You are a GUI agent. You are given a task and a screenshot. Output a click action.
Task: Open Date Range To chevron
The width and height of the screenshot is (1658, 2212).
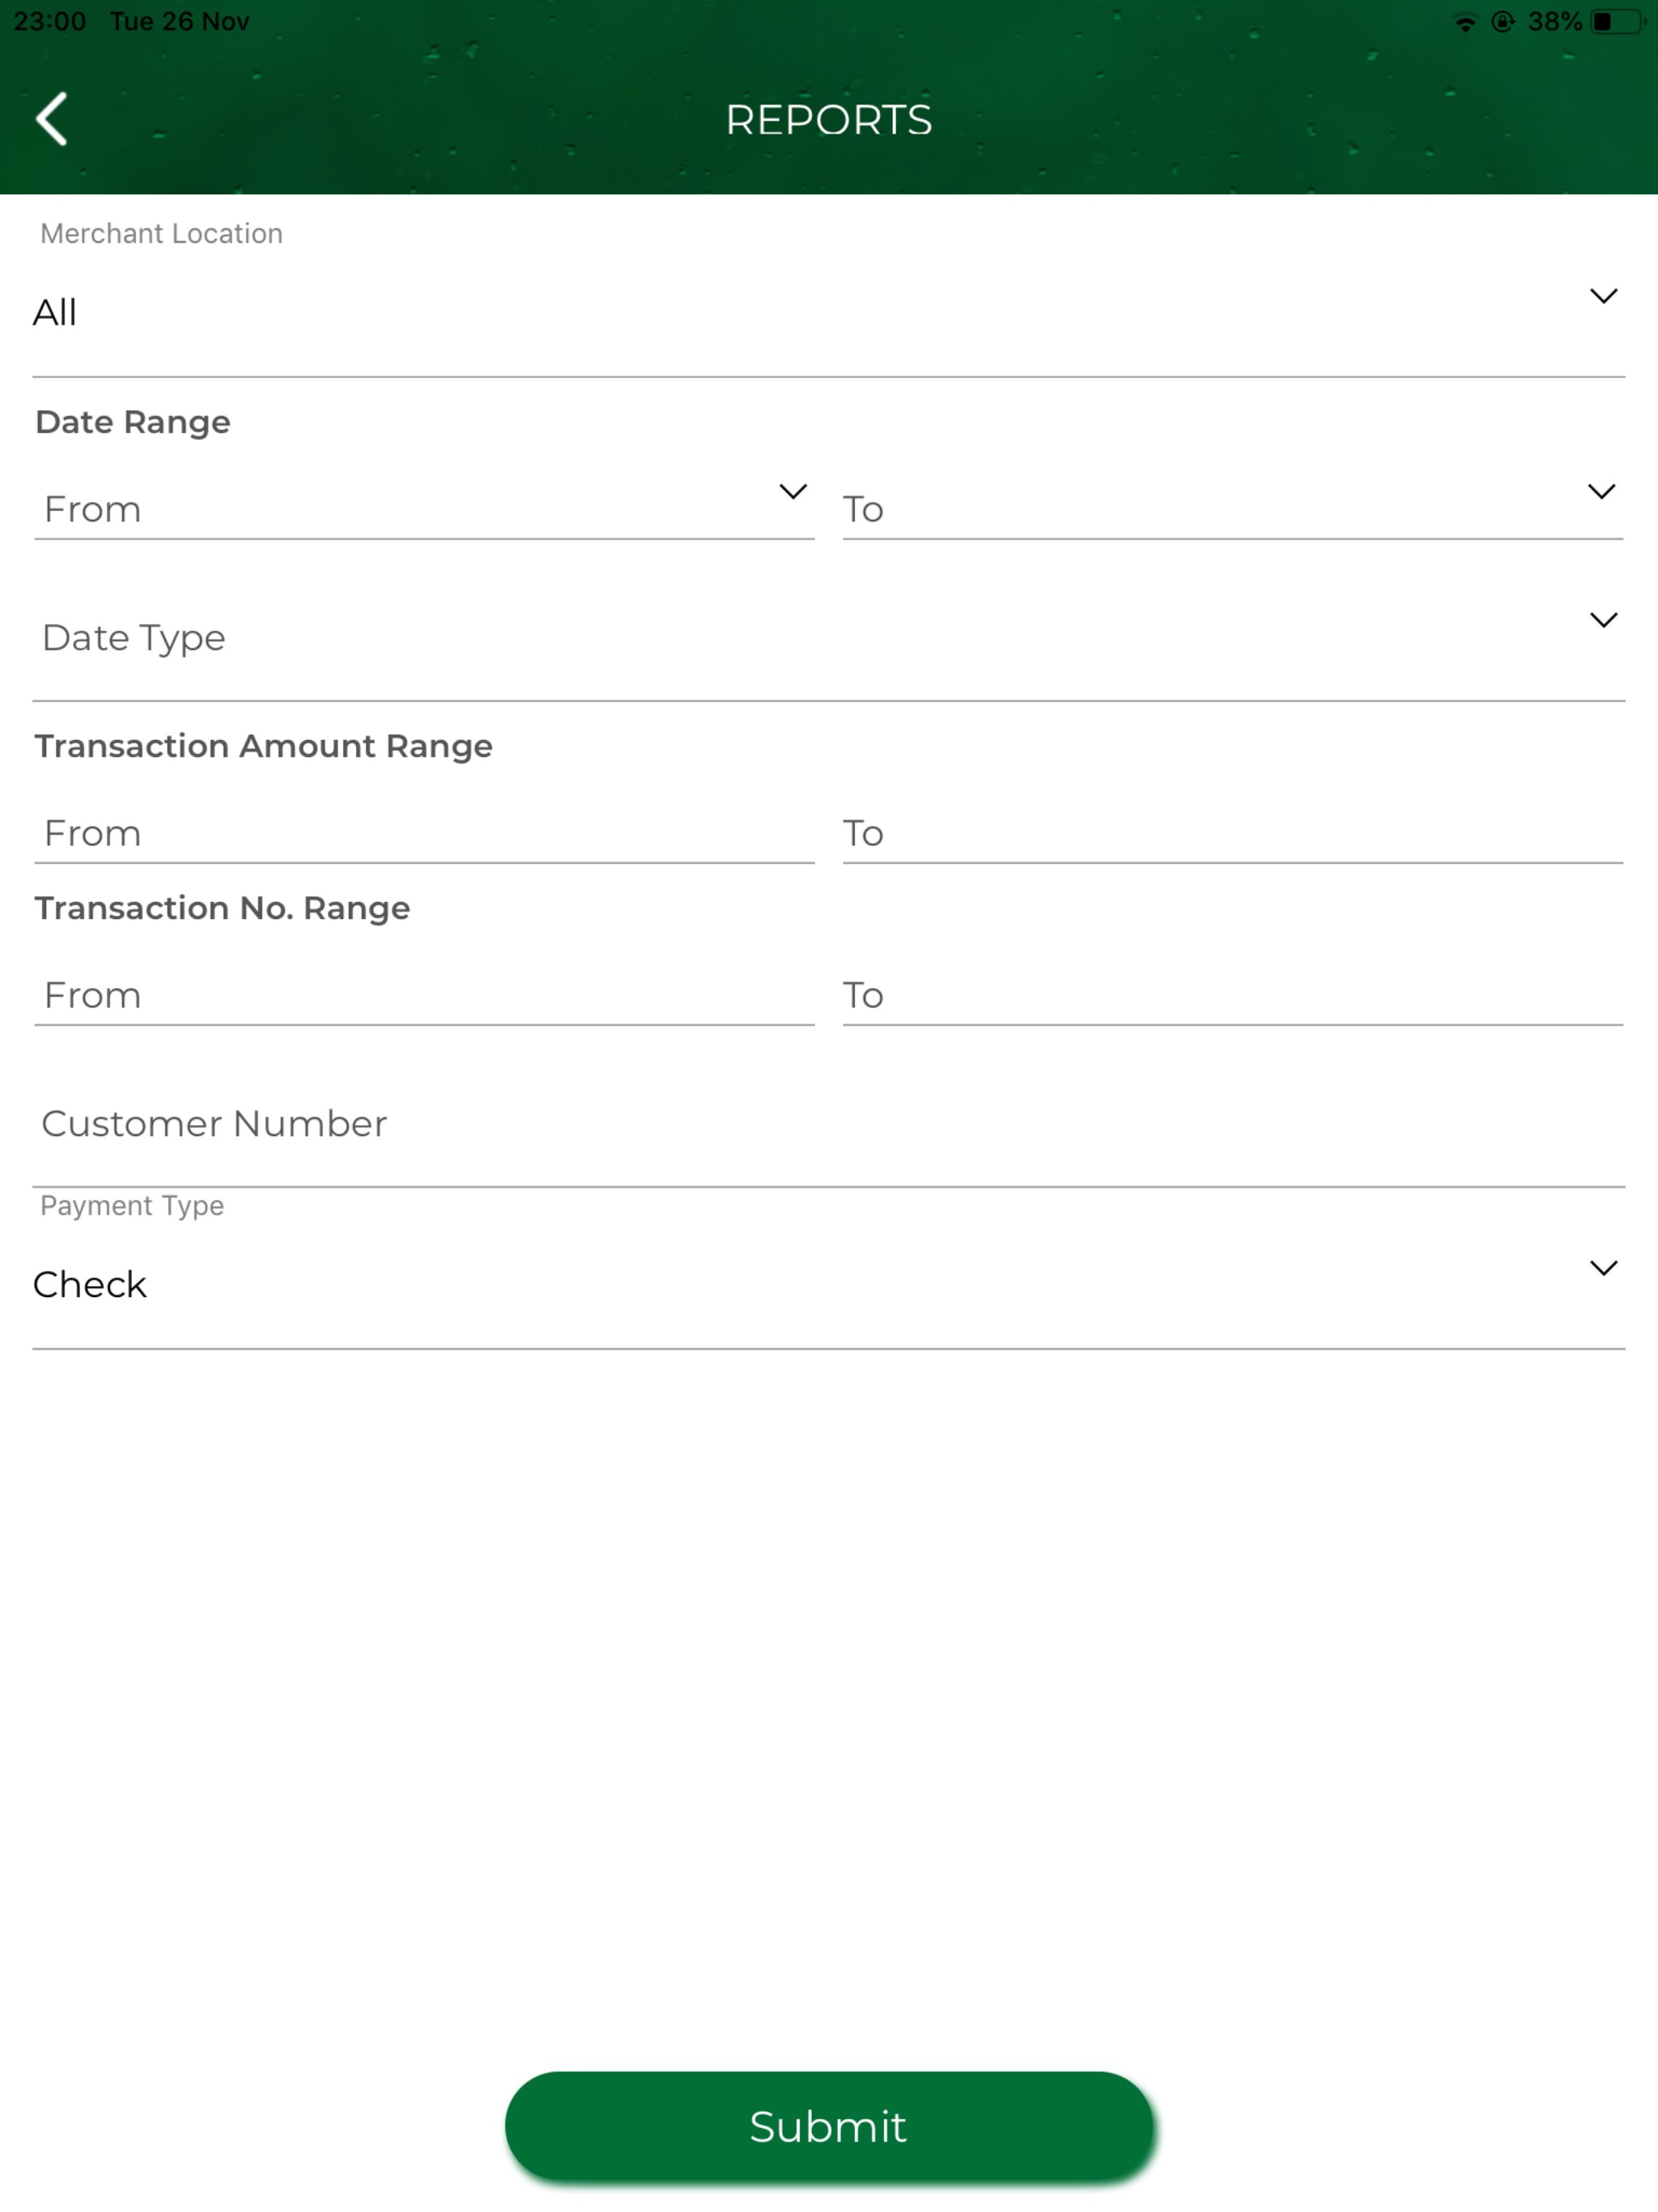point(1601,492)
